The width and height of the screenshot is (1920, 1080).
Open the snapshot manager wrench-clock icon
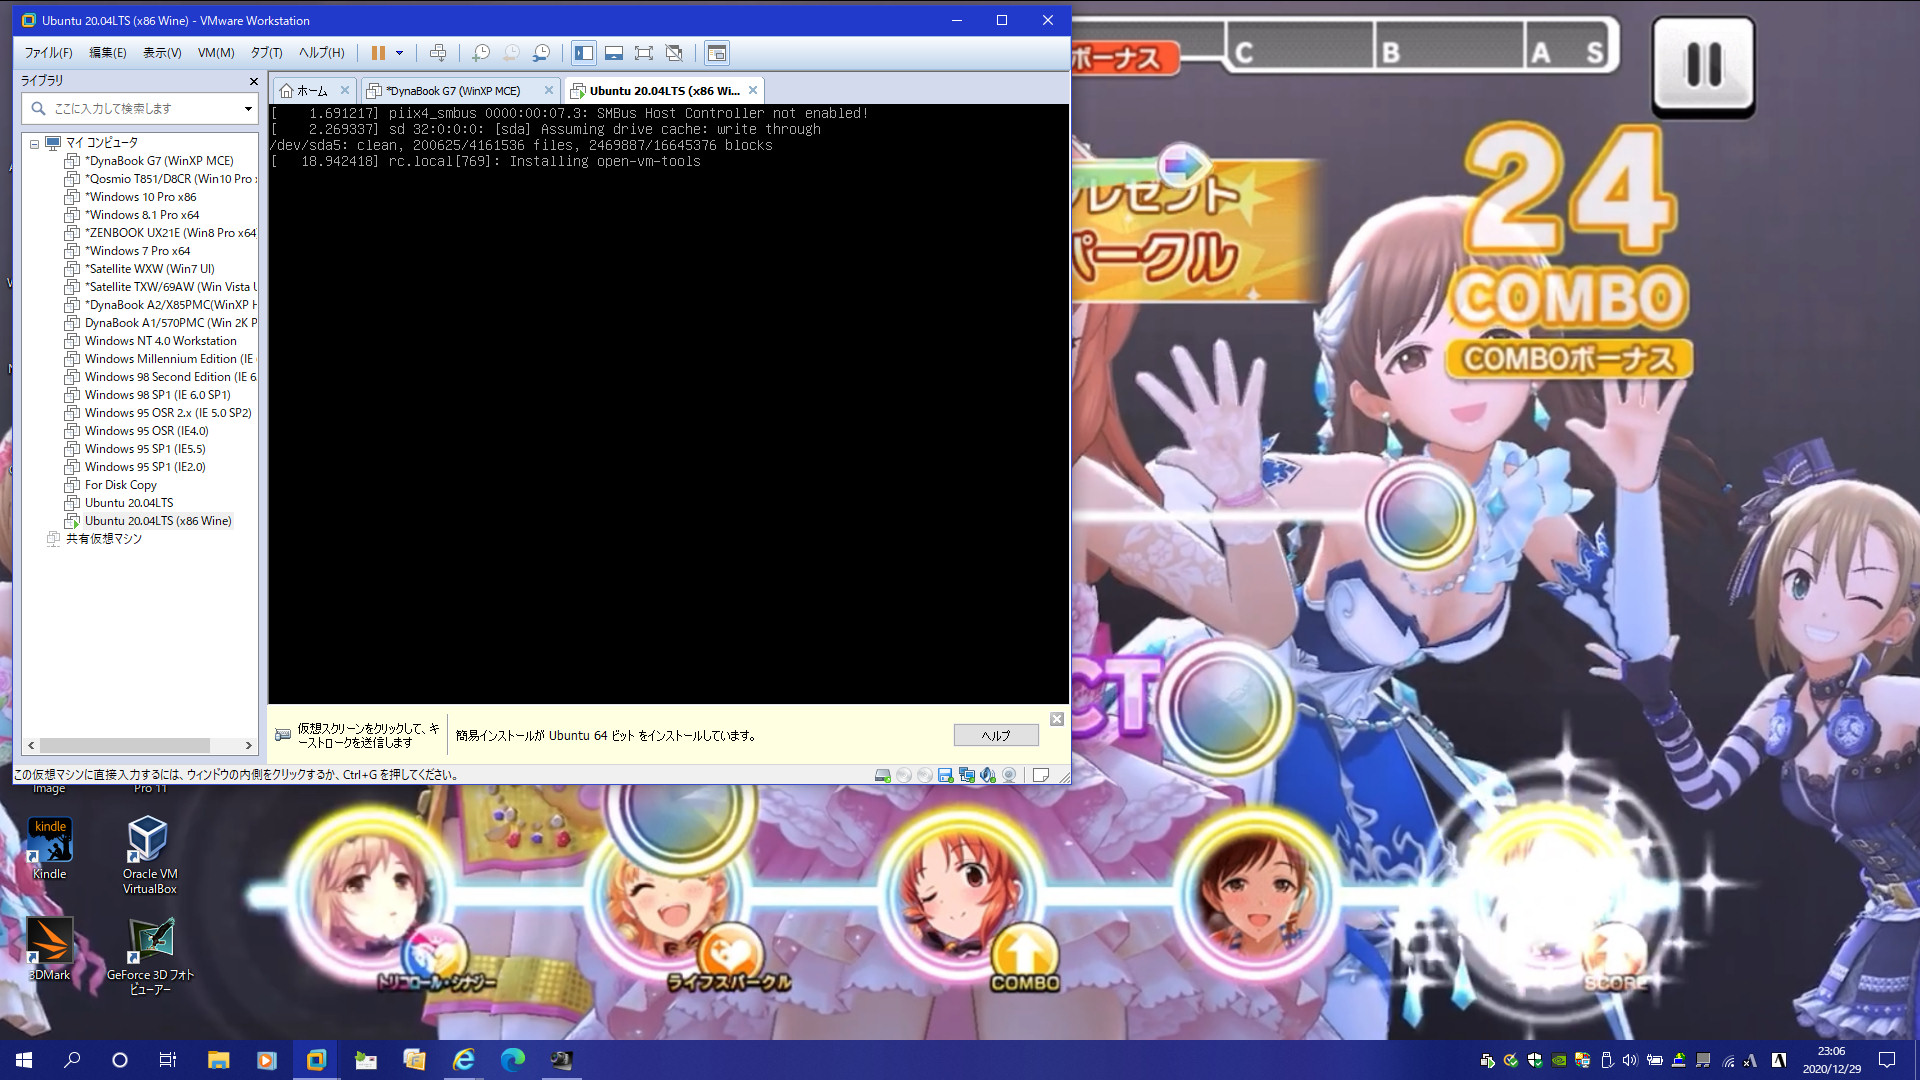coord(541,53)
